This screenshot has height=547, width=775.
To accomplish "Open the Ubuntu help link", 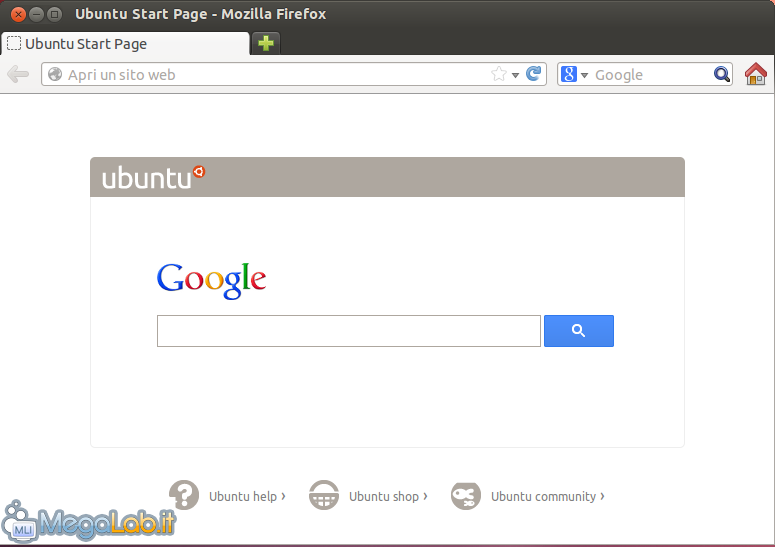I will point(247,496).
